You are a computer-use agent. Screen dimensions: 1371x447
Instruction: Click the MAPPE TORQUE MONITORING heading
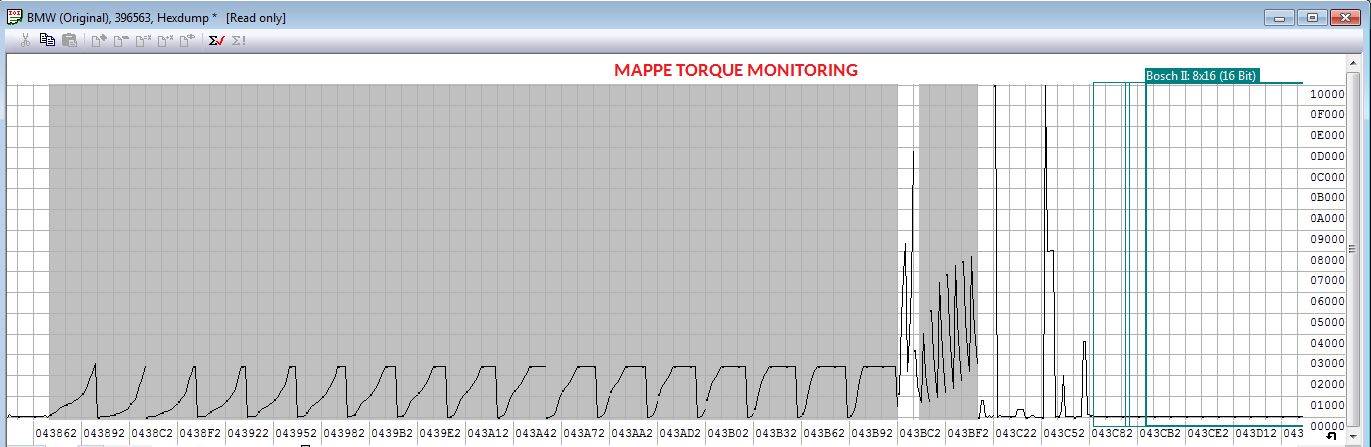(x=735, y=70)
